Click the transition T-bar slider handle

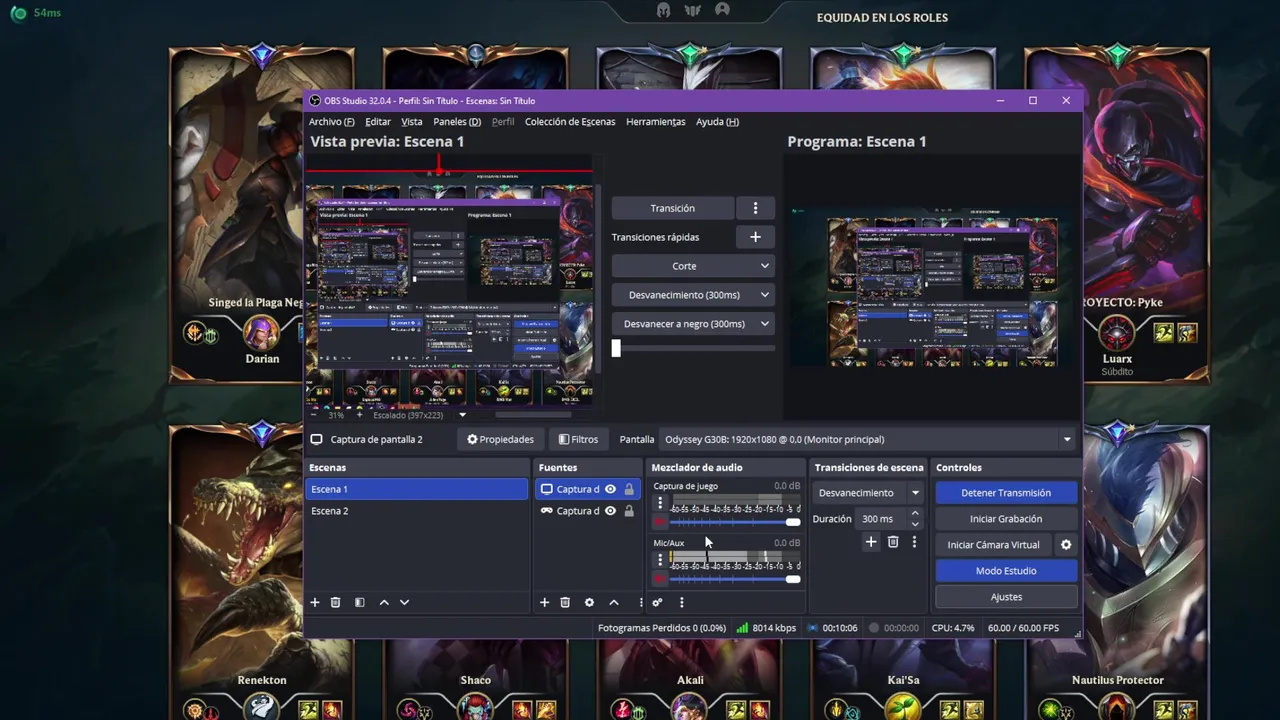[616, 348]
